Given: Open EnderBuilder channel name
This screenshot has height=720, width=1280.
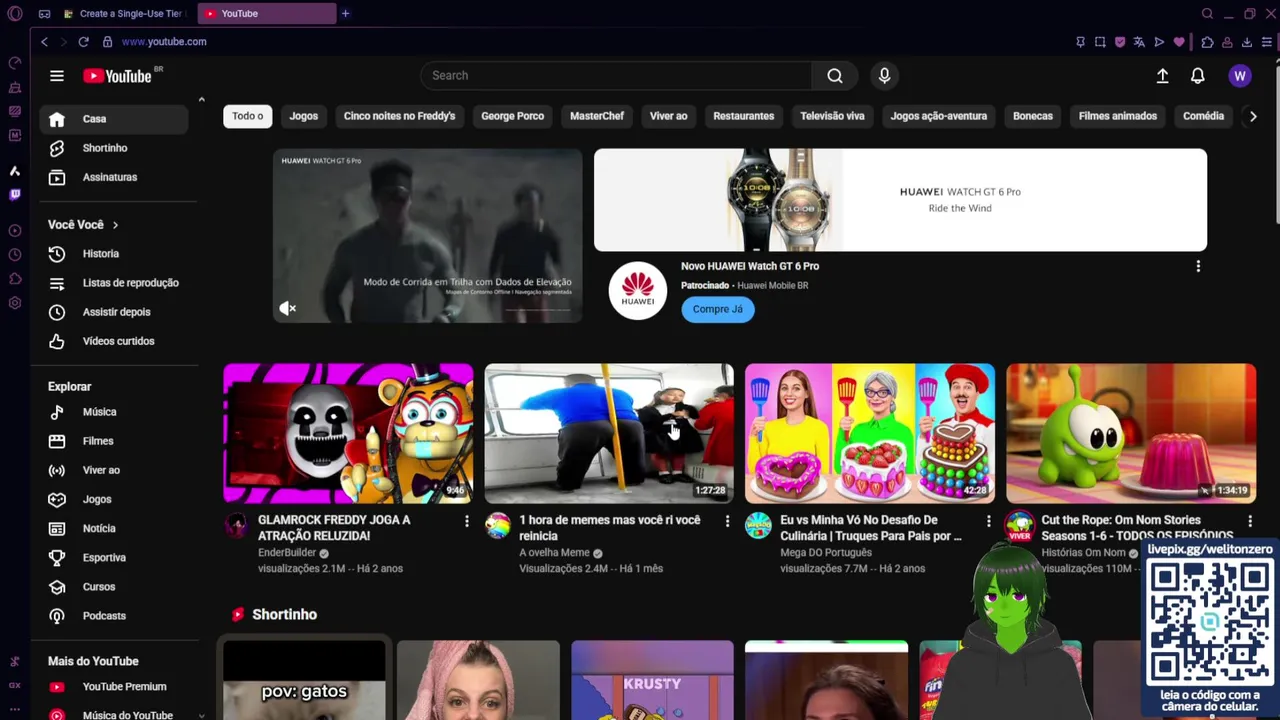Looking at the screenshot, I should pyautogui.click(x=287, y=553).
